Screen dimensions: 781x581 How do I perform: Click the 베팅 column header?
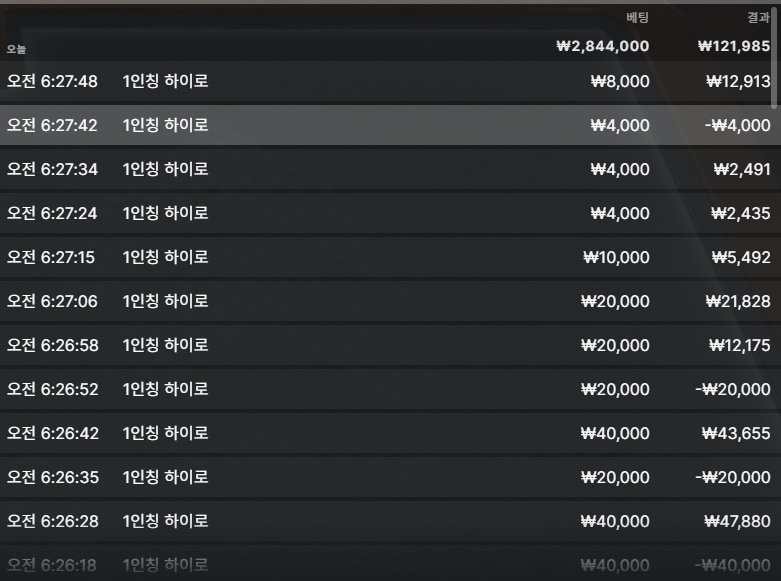[x=638, y=17]
